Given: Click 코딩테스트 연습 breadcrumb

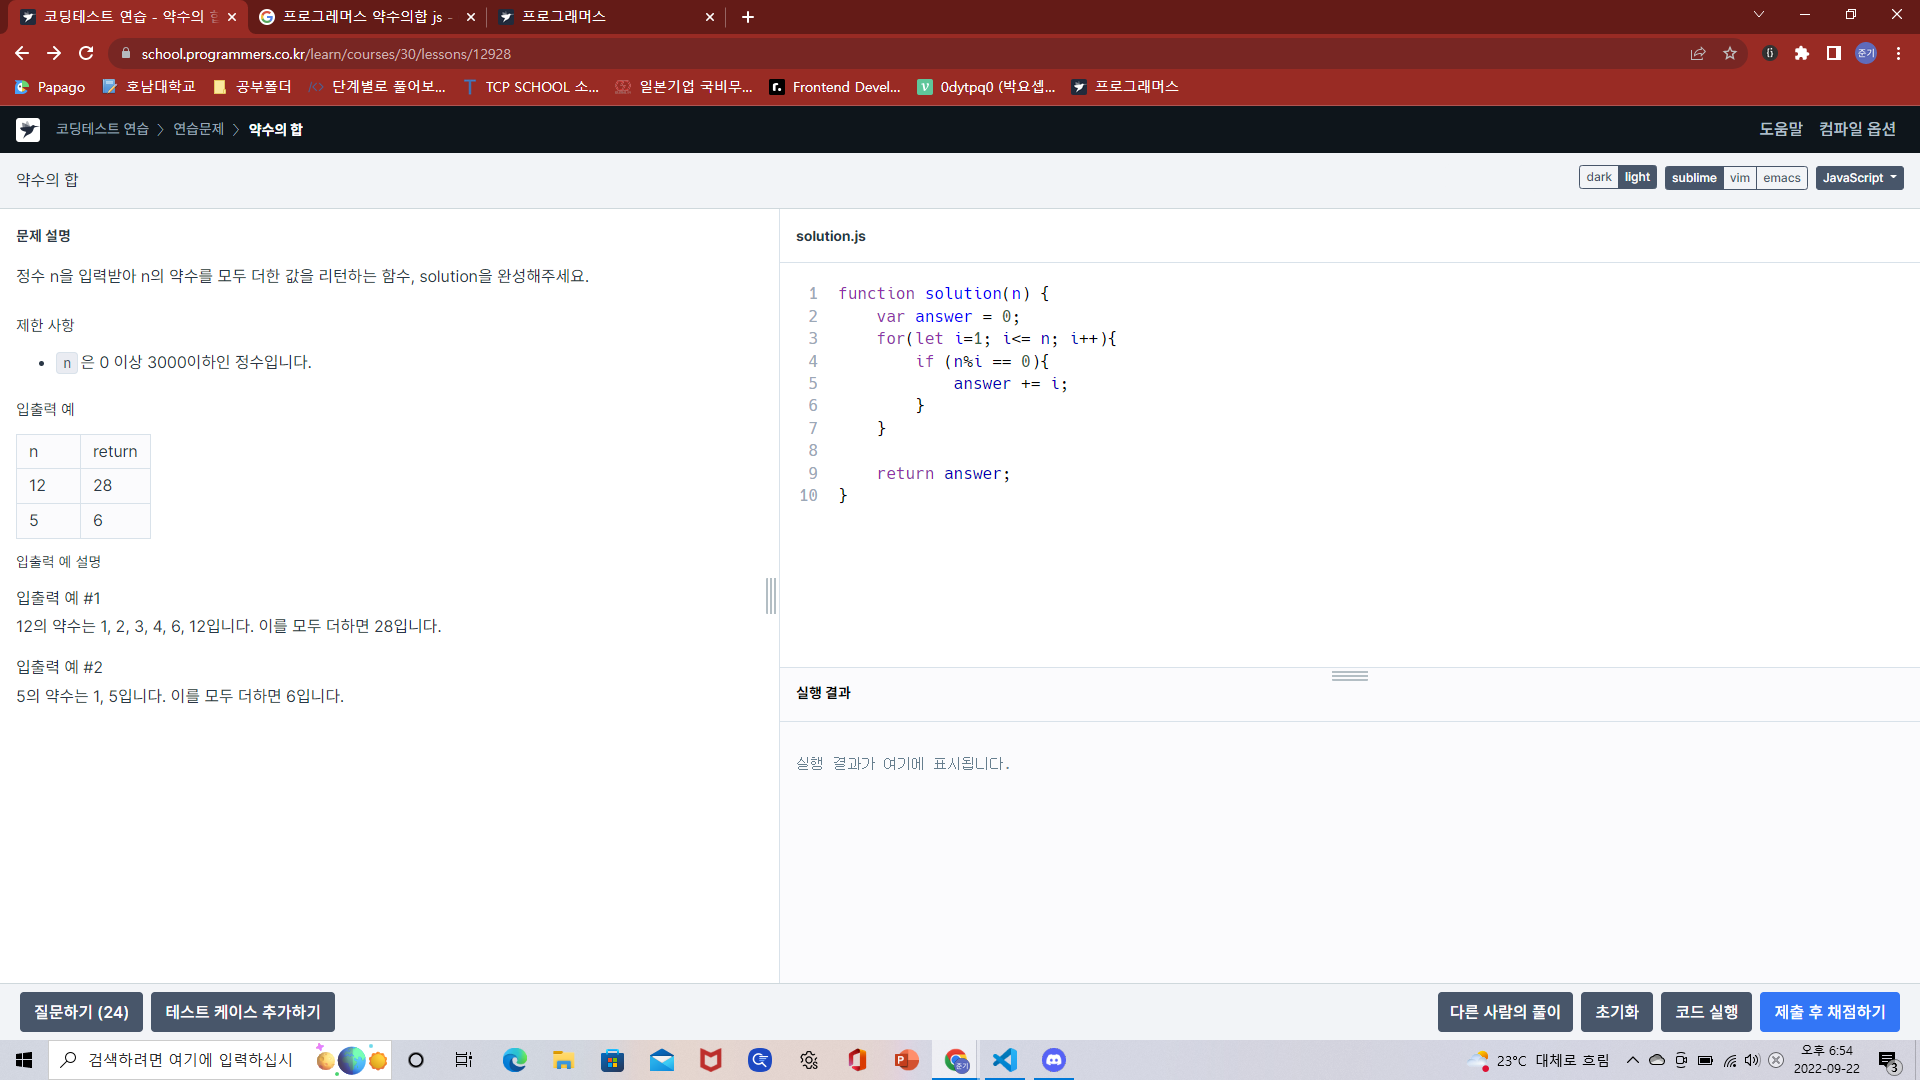Looking at the screenshot, I should pyautogui.click(x=102, y=129).
